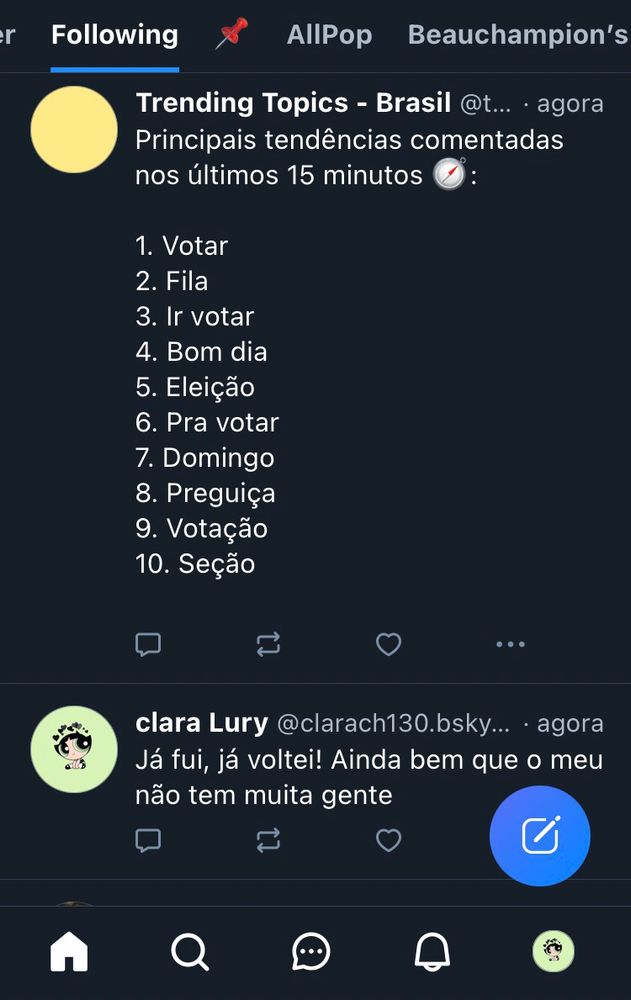Repost clara Lury's post
Viewport: 631px width, 1000px height.
coord(268,841)
